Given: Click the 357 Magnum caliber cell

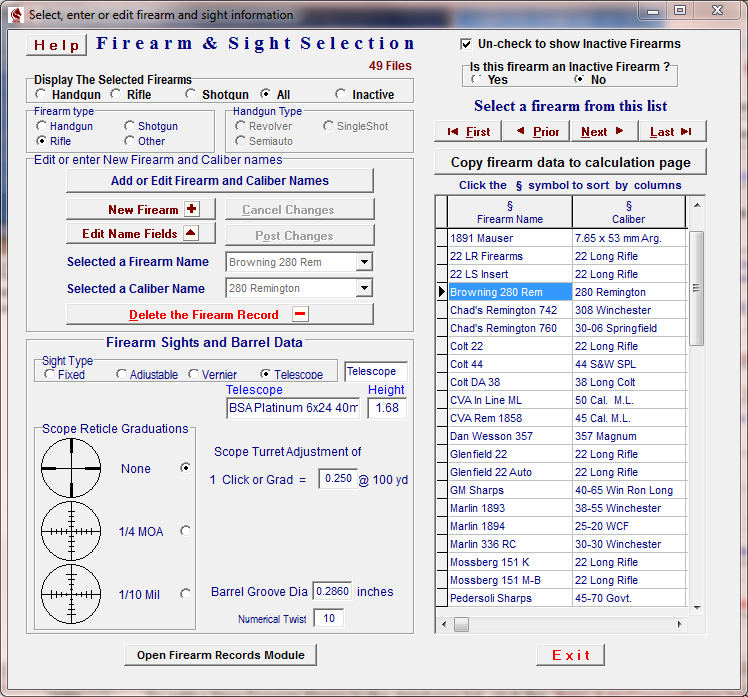Looking at the screenshot, I should (x=629, y=436).
